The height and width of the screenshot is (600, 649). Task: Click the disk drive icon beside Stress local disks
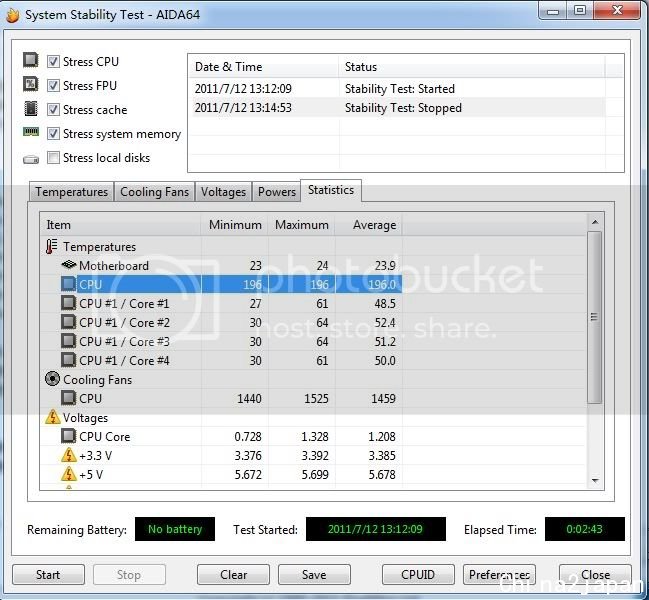pyautogui.click(x=31, y=159)
